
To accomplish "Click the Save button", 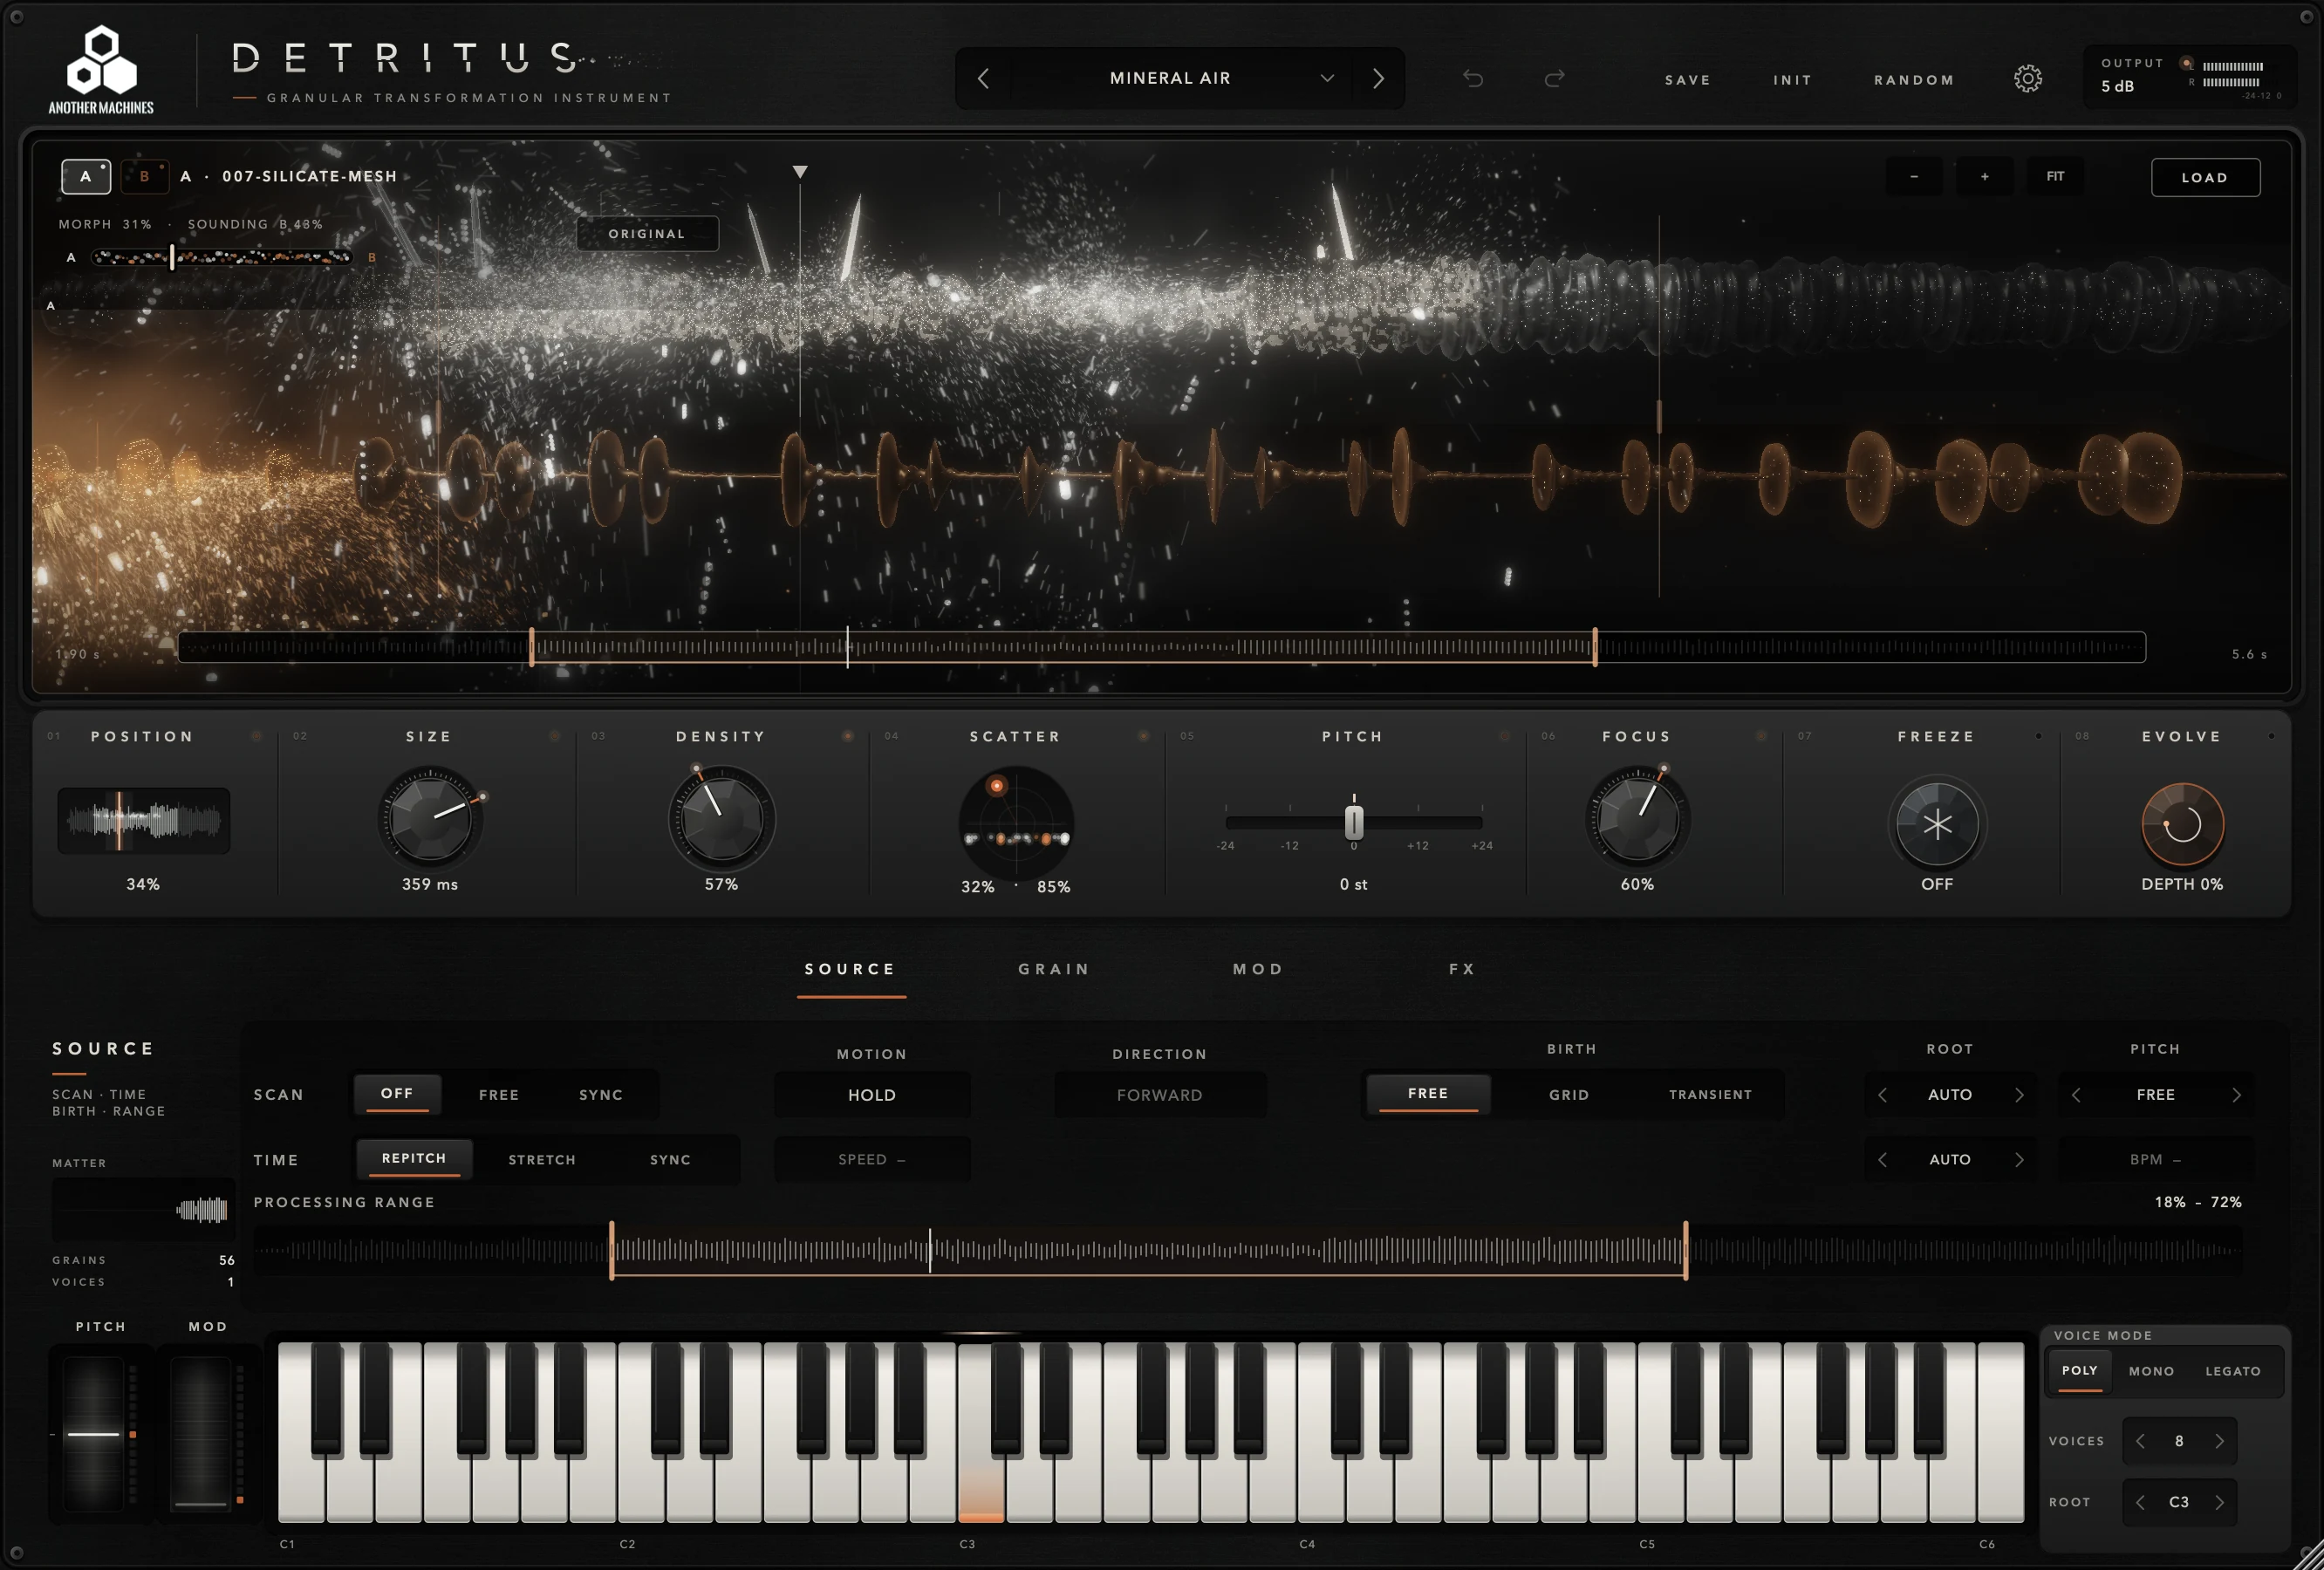I will pyautogui.click(x=1688, y=80).
